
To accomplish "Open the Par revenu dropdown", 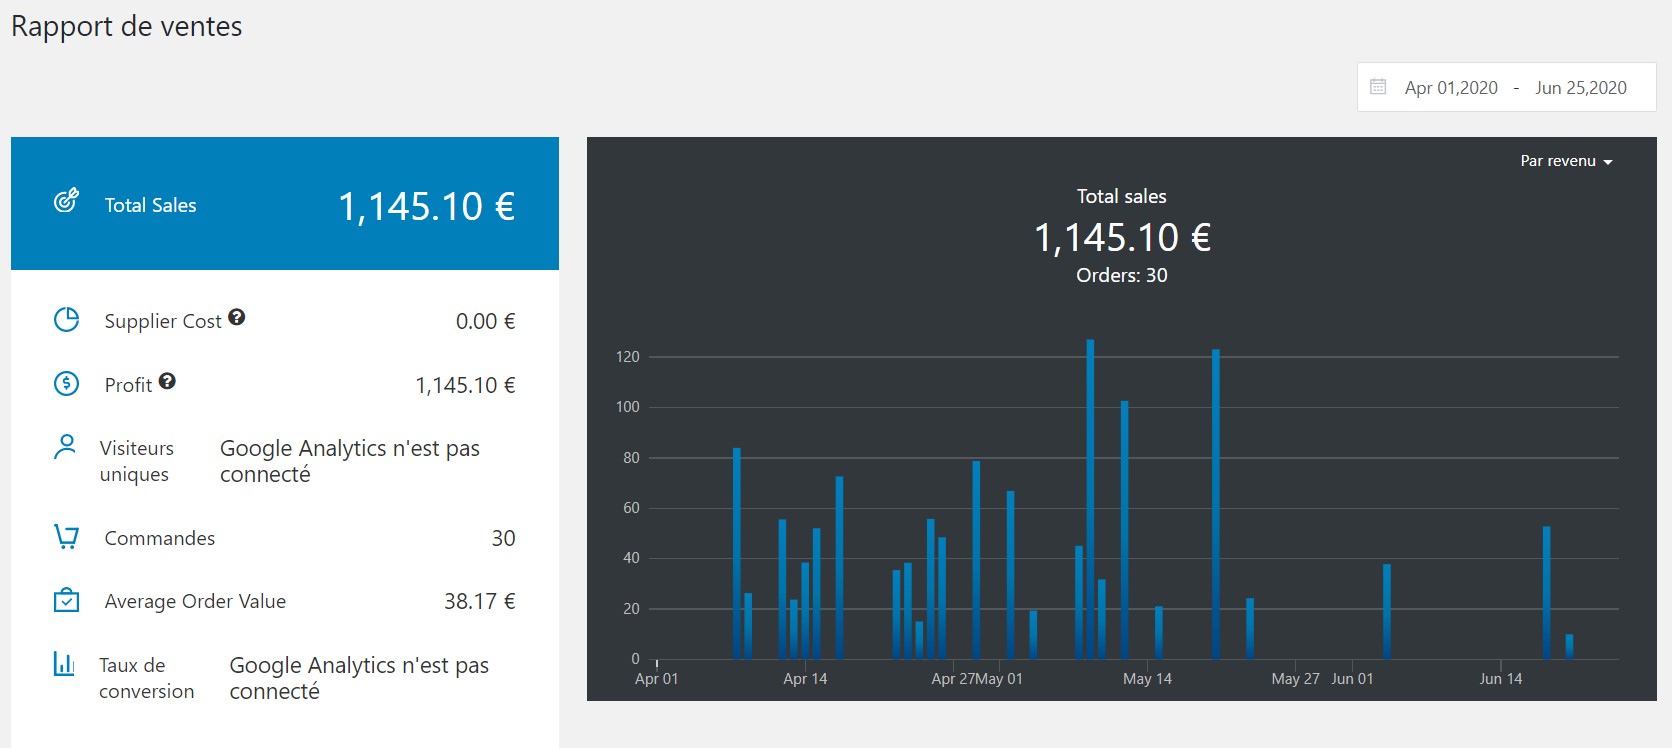I will click(x=1566, y=161).
